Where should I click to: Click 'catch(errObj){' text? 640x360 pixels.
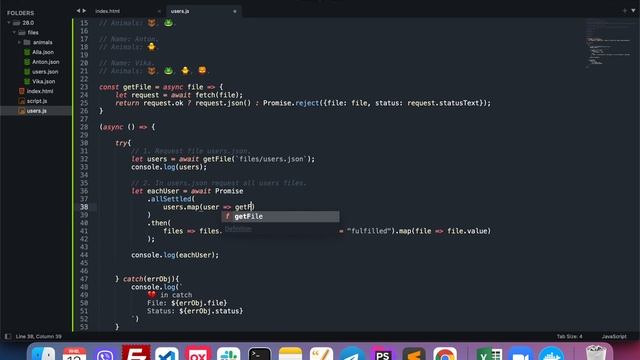[x=151, y=279]
